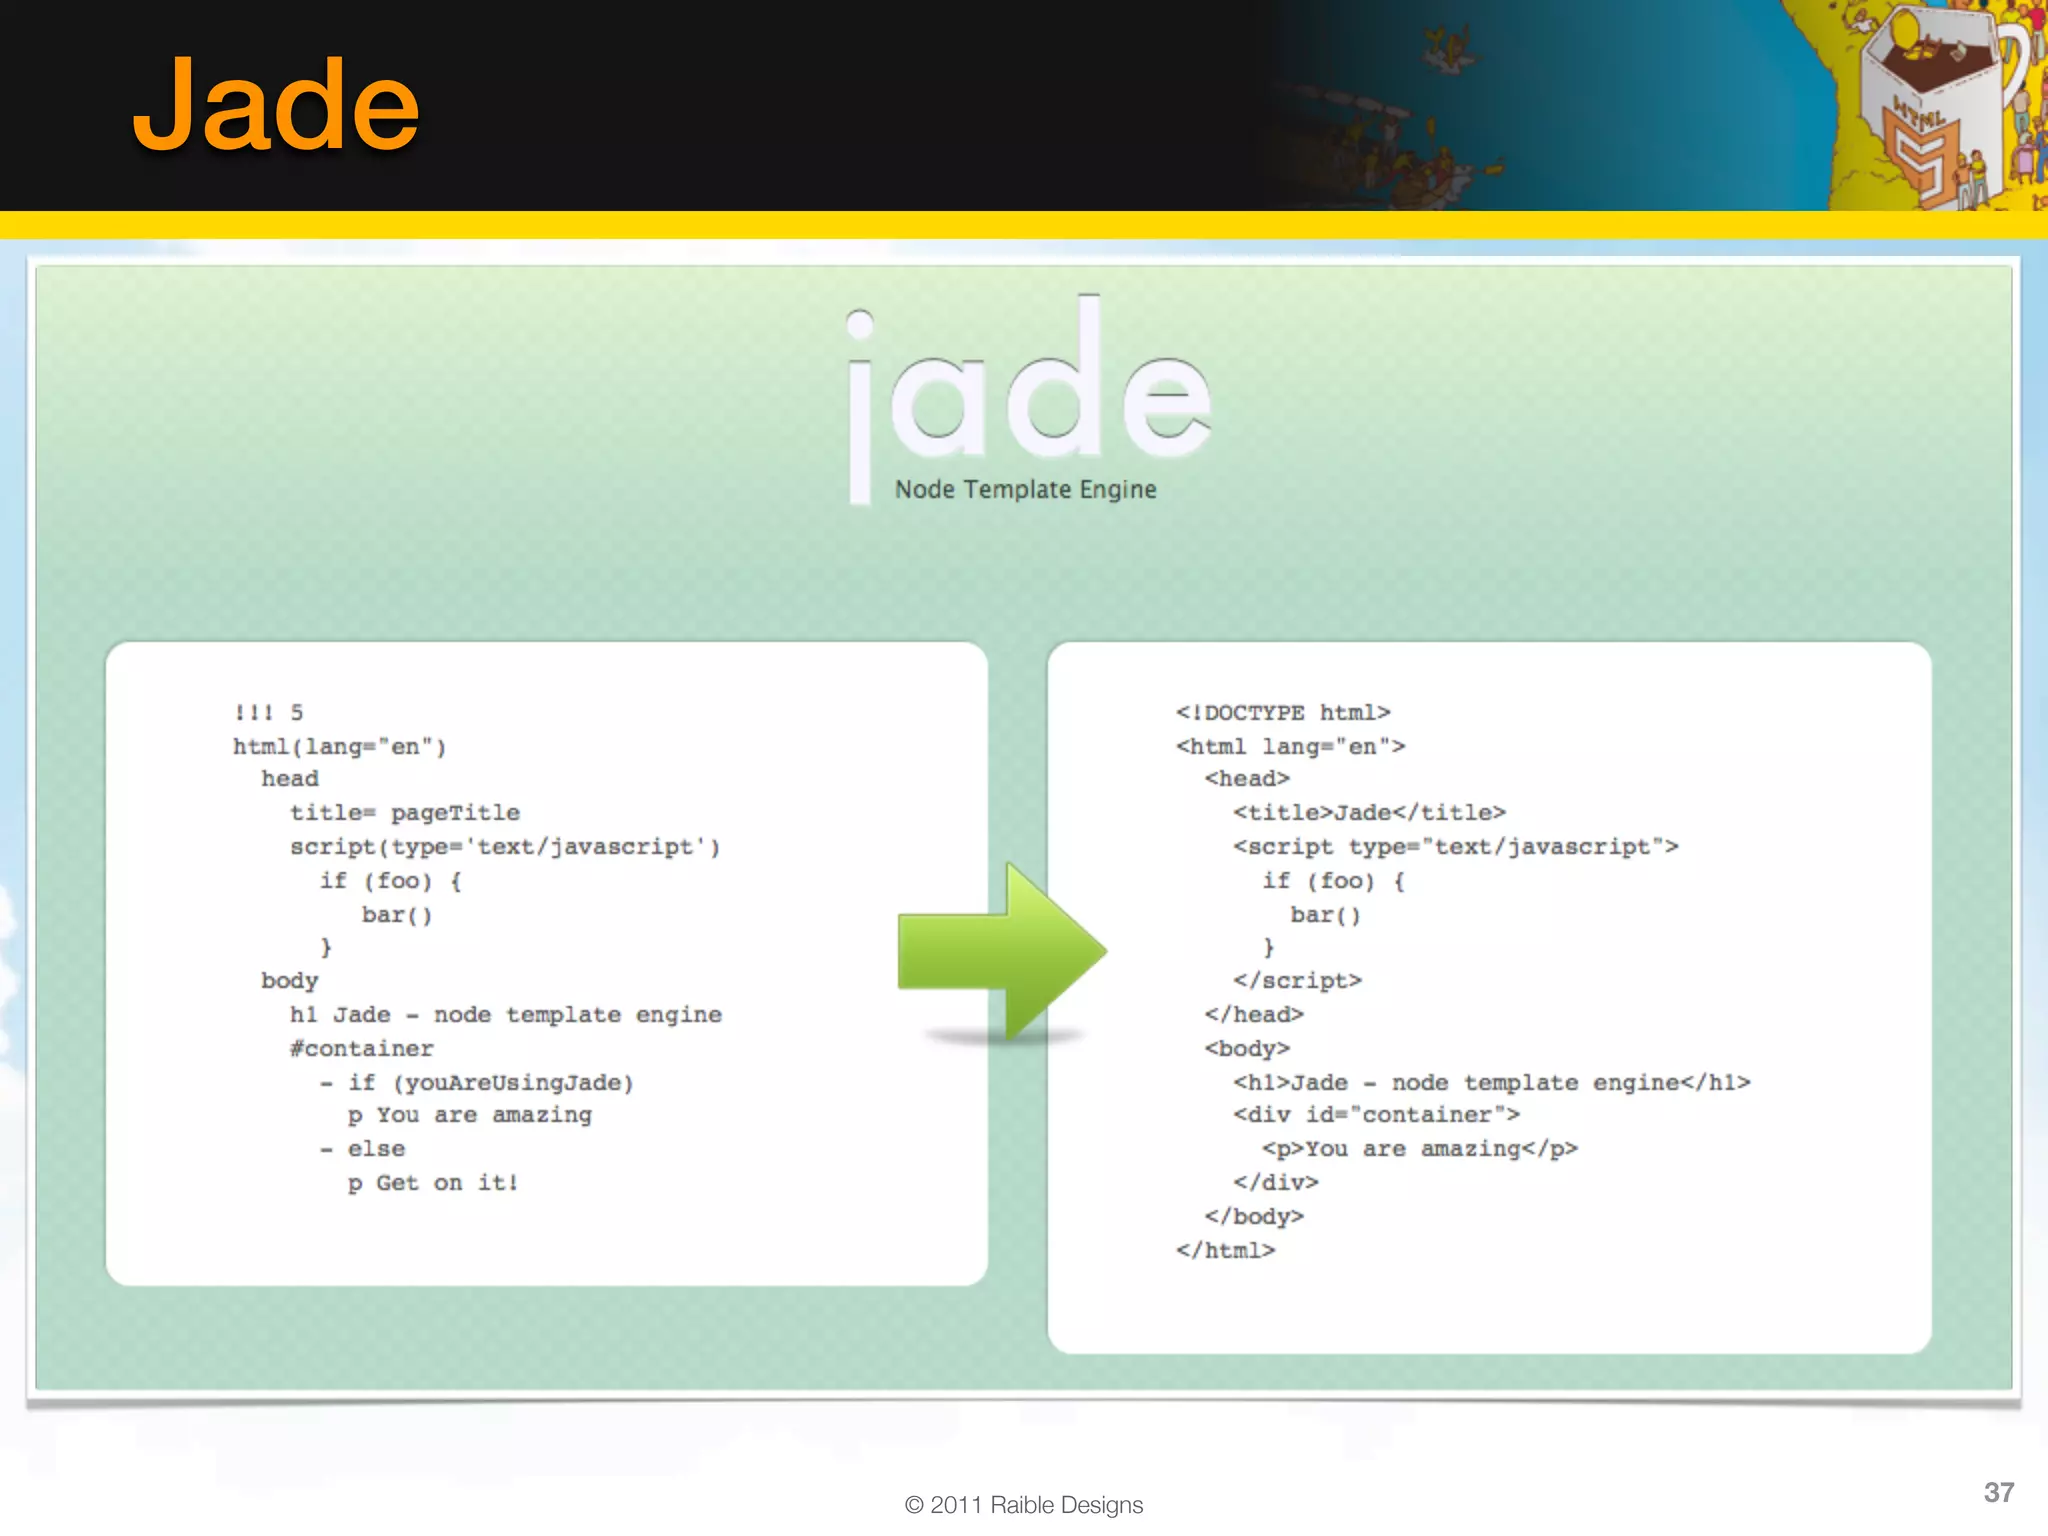
Task: Click "p You are amazing" line
Action: 470,1115
